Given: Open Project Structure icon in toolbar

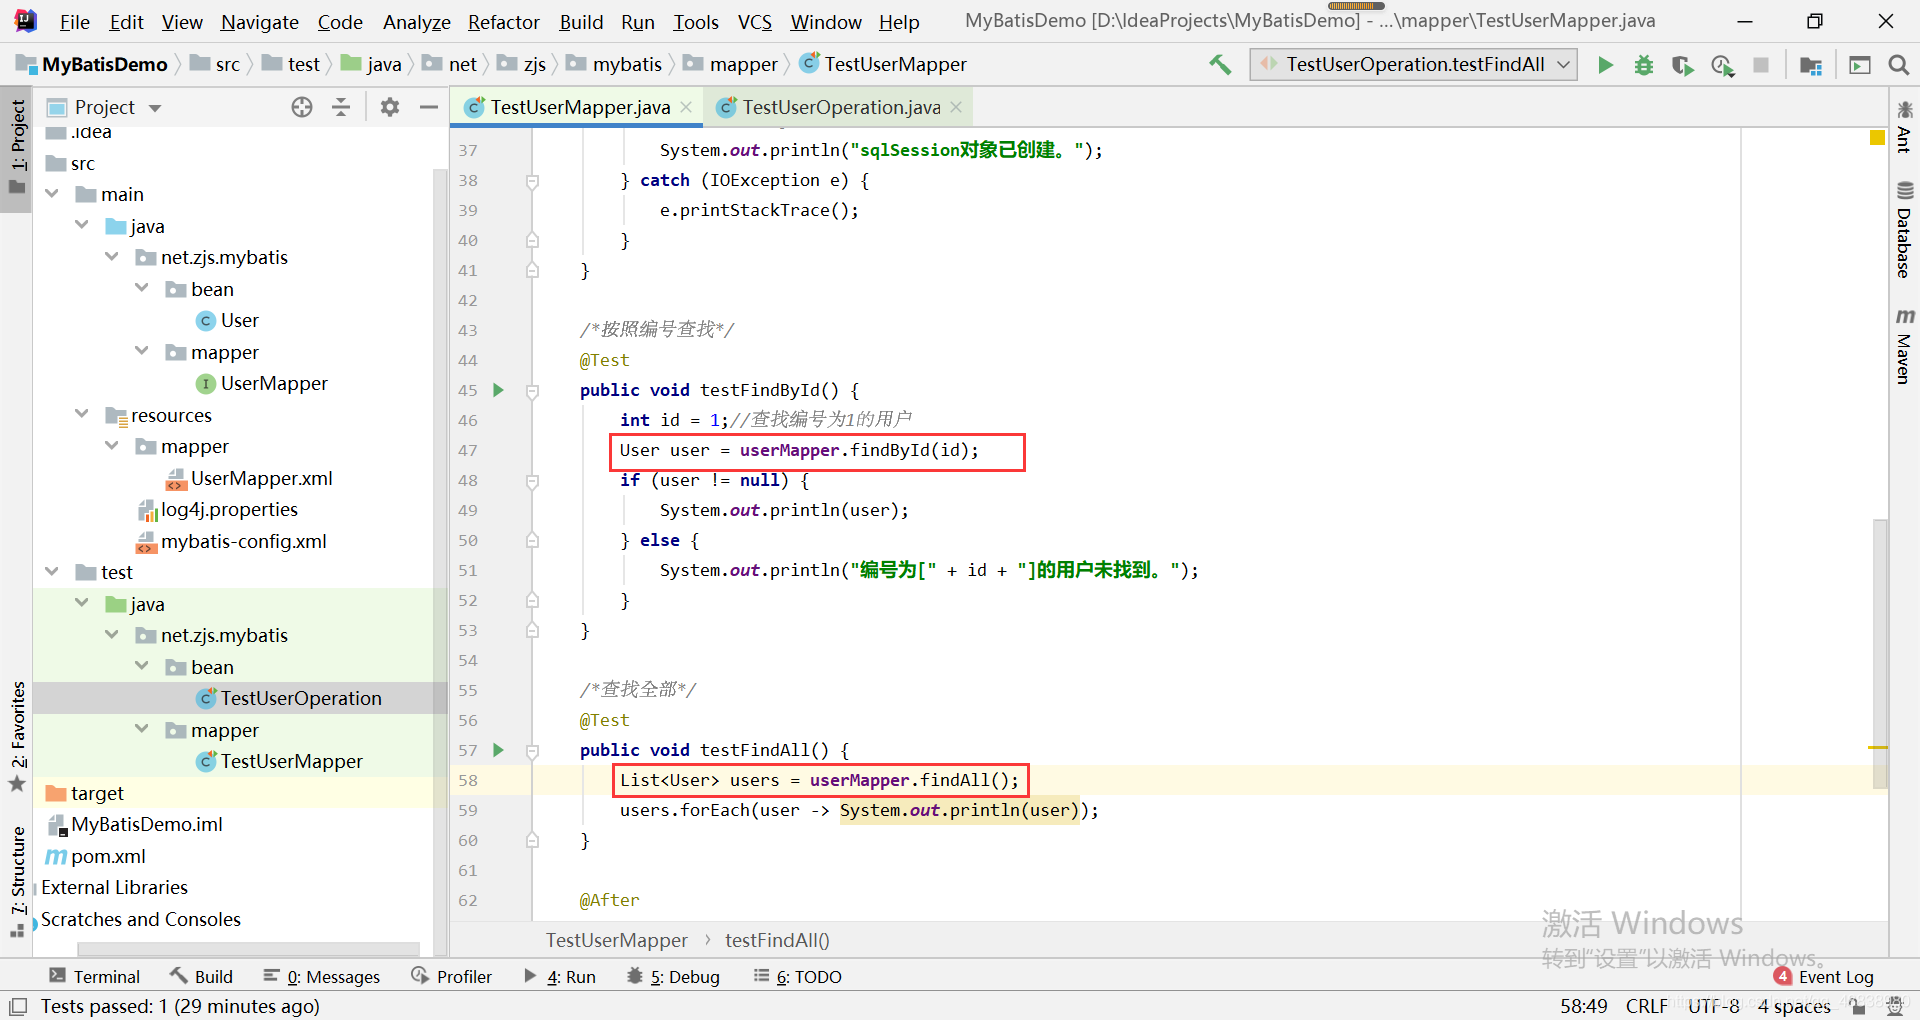Looking at the screenshot, I should pos(1810,65).
